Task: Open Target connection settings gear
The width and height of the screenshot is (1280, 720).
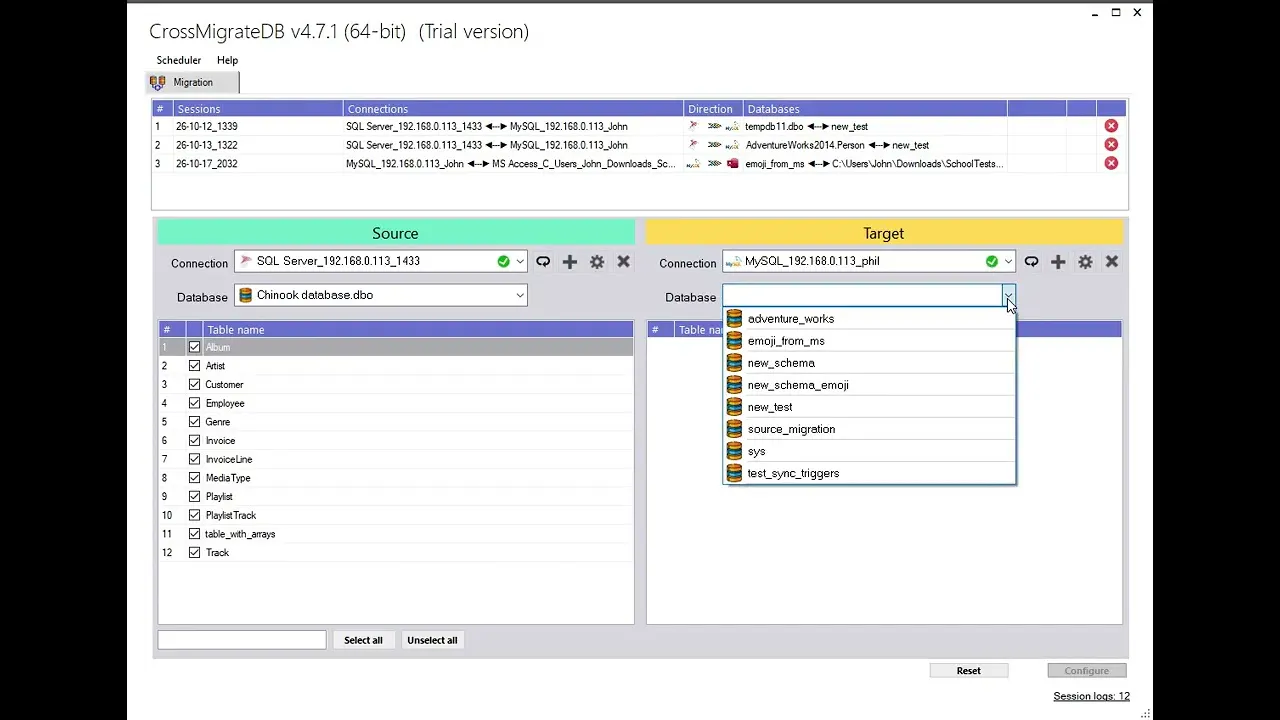Action: click(1085, 261)
